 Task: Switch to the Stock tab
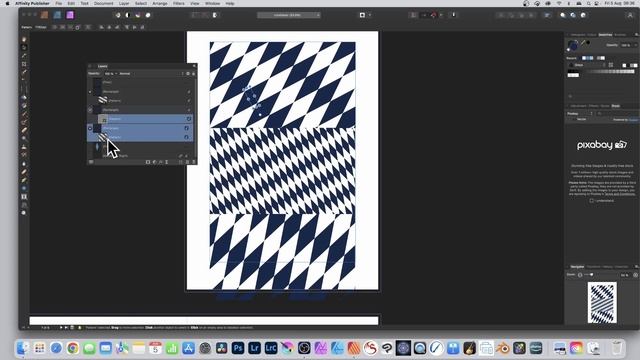616,106
